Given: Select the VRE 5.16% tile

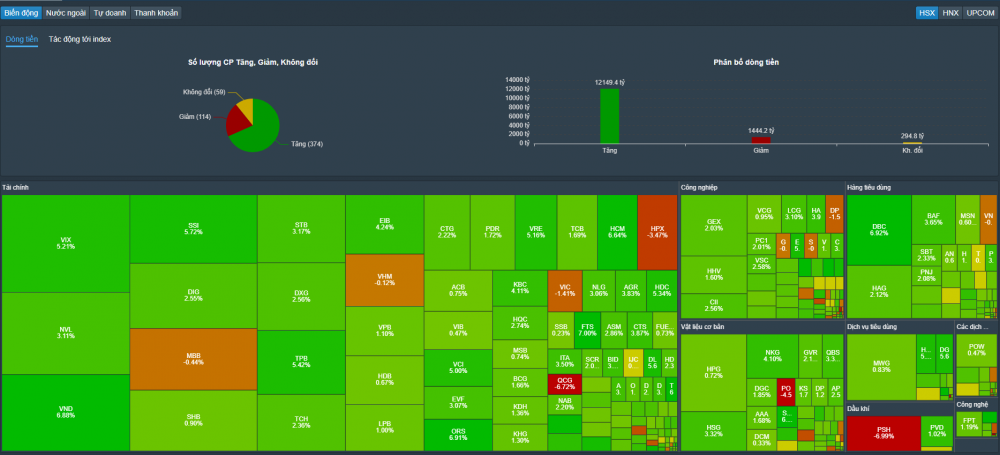Looking at the screenshot, I should tap(536, 232).
